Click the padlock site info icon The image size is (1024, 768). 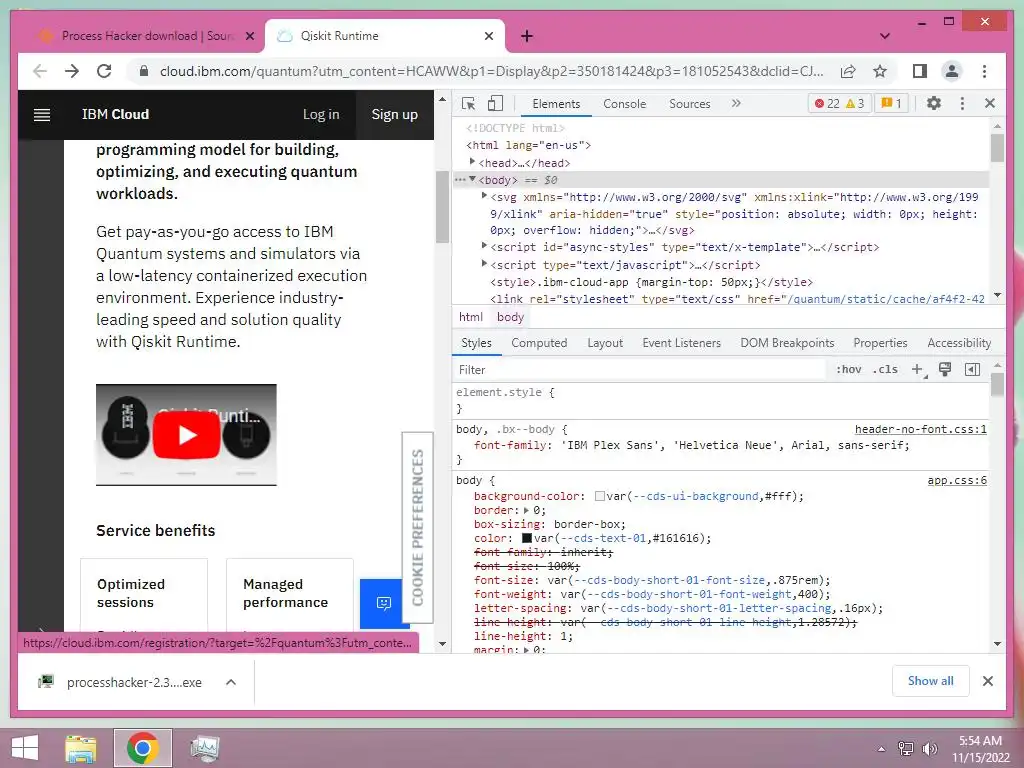point(144,71)
